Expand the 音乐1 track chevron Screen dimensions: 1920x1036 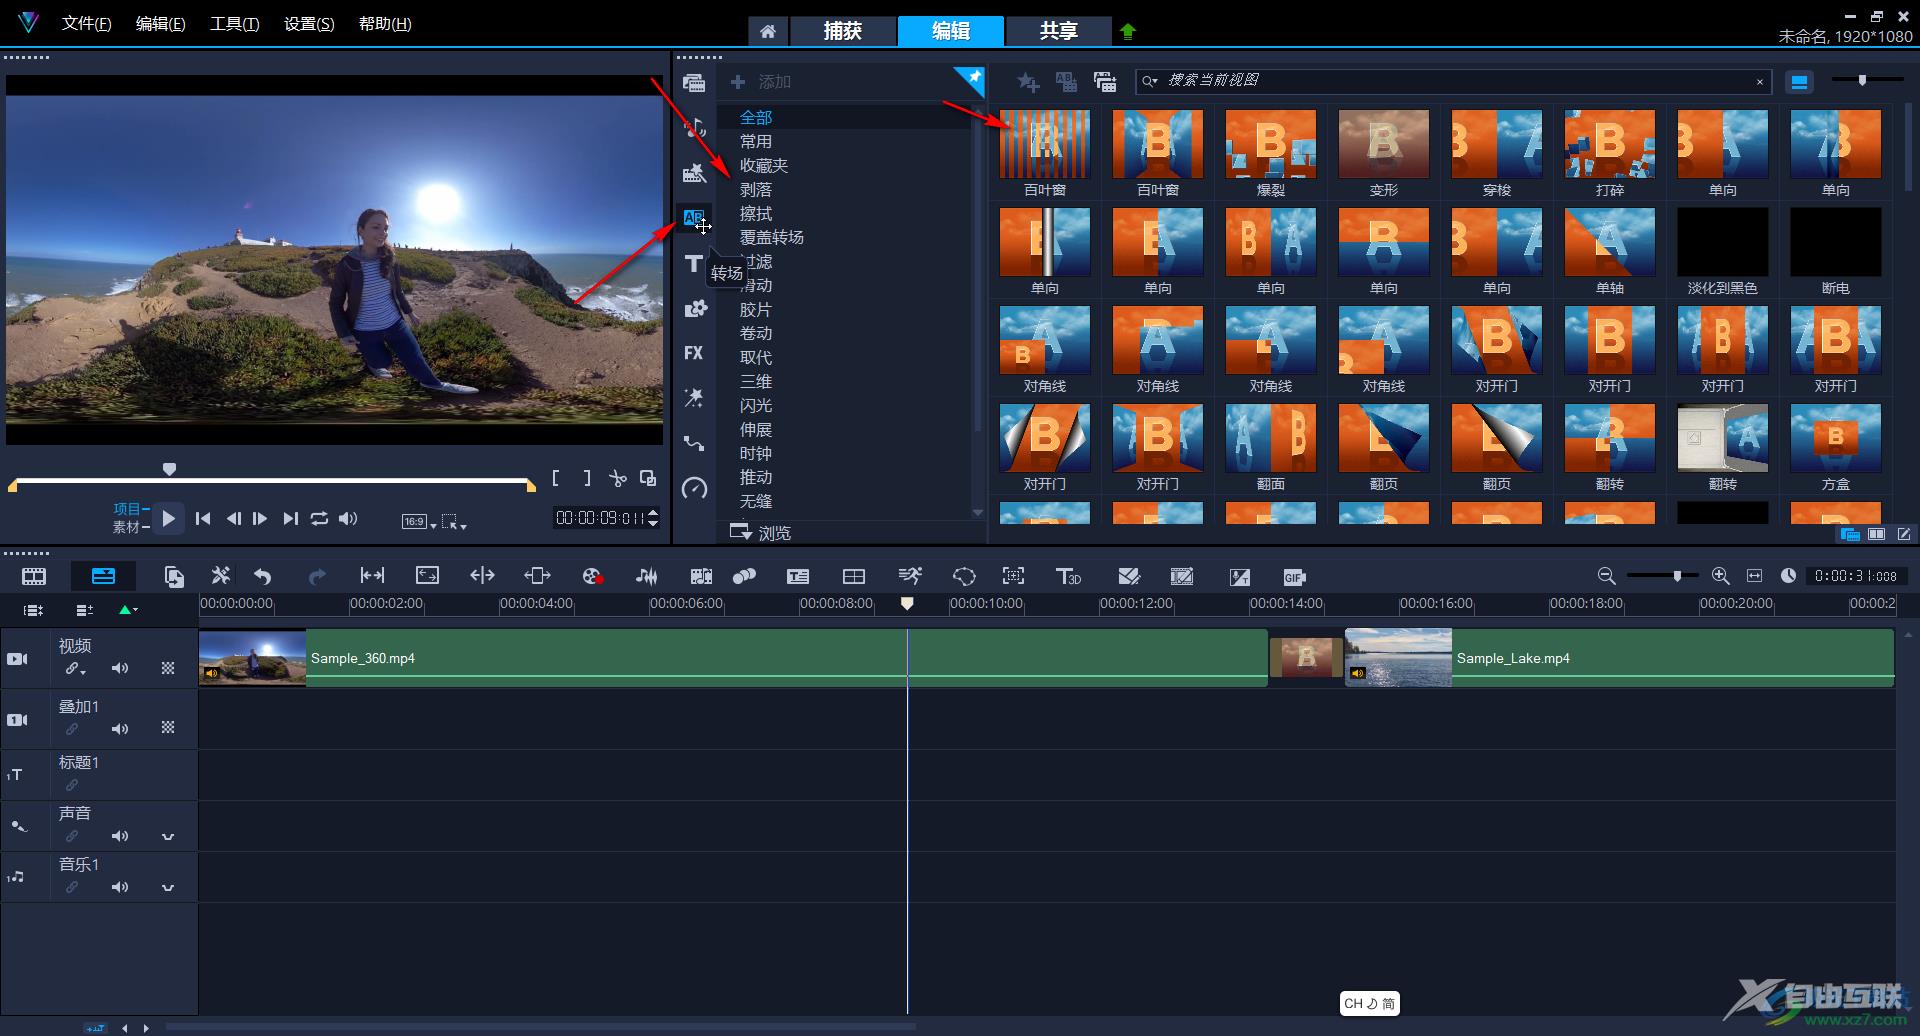[168, 887]
